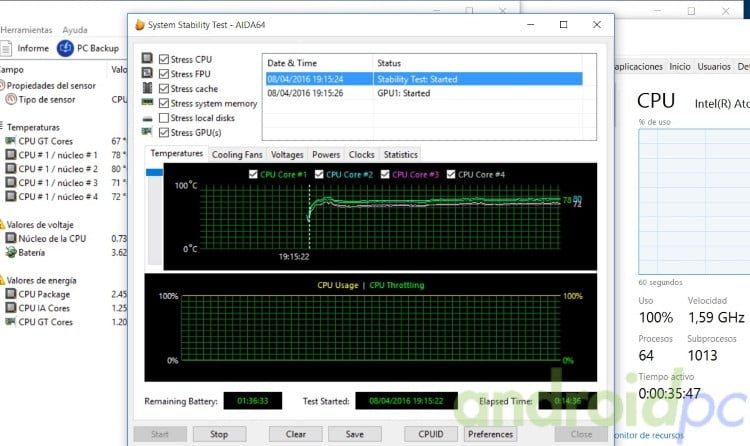
Task: Click the GPU icon beside Stress GPU(s)
Action: click(147, 132)
